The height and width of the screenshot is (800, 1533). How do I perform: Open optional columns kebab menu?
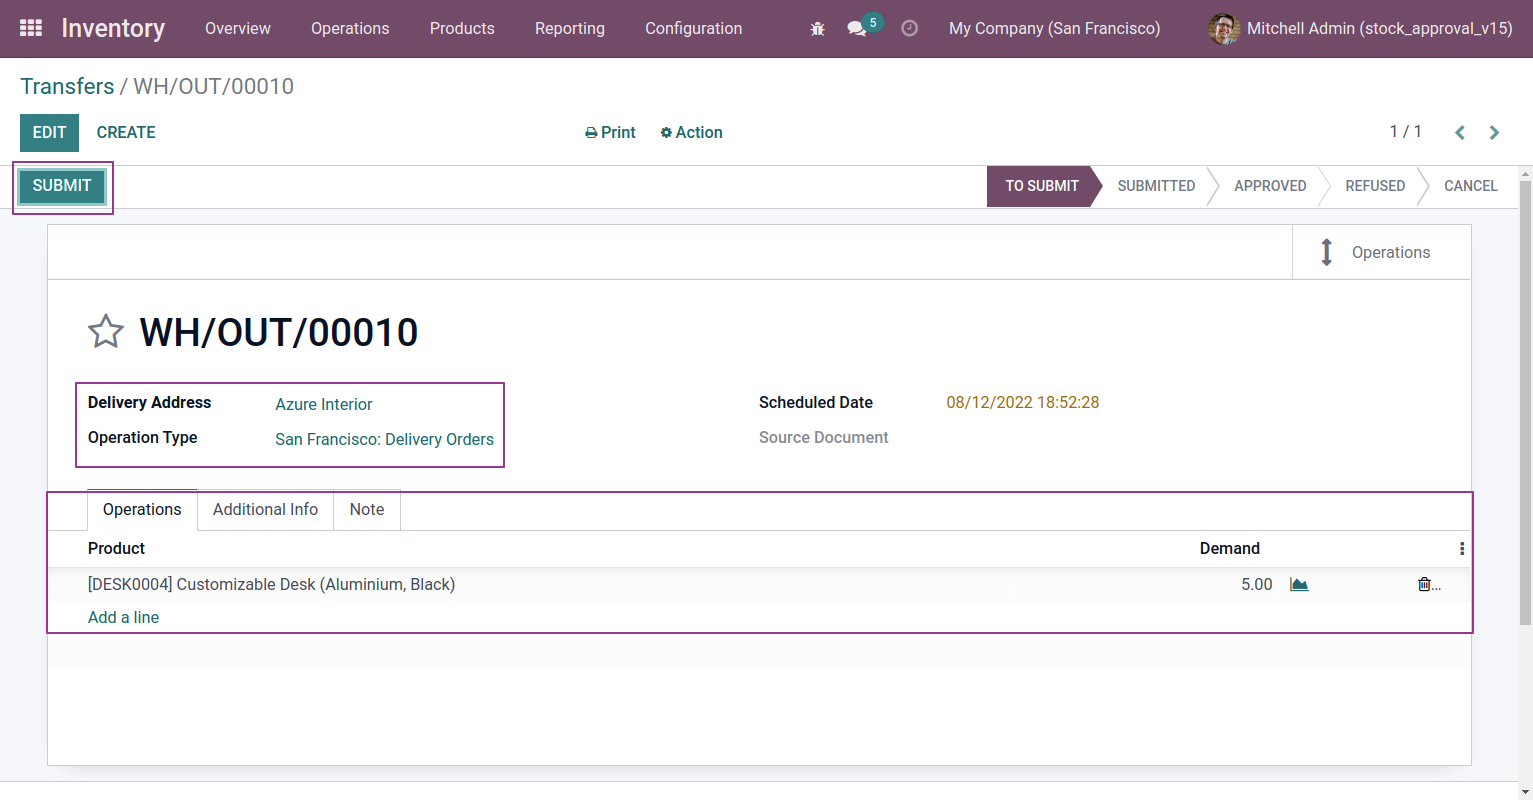[1462, 548]
